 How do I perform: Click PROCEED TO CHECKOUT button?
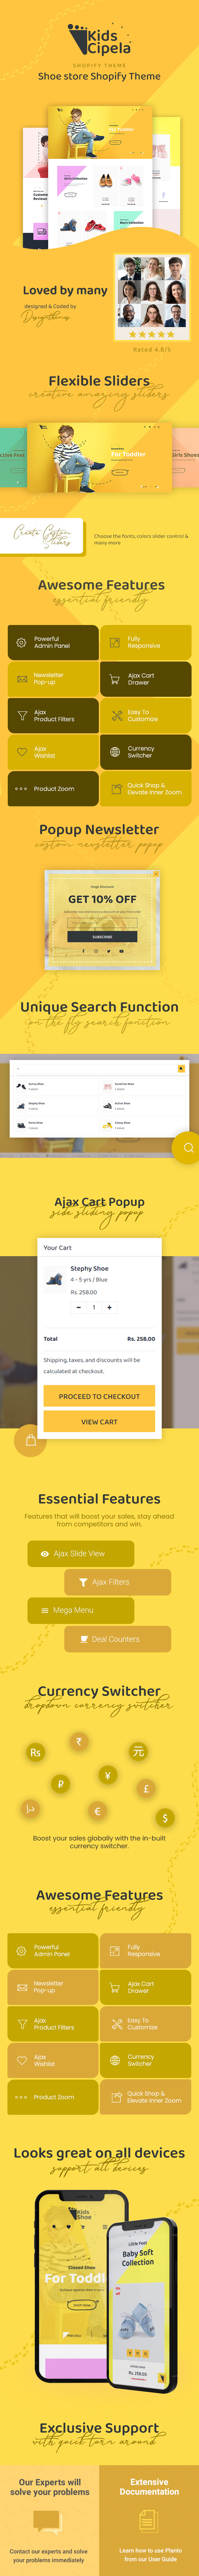click(x=99, y=1396)
